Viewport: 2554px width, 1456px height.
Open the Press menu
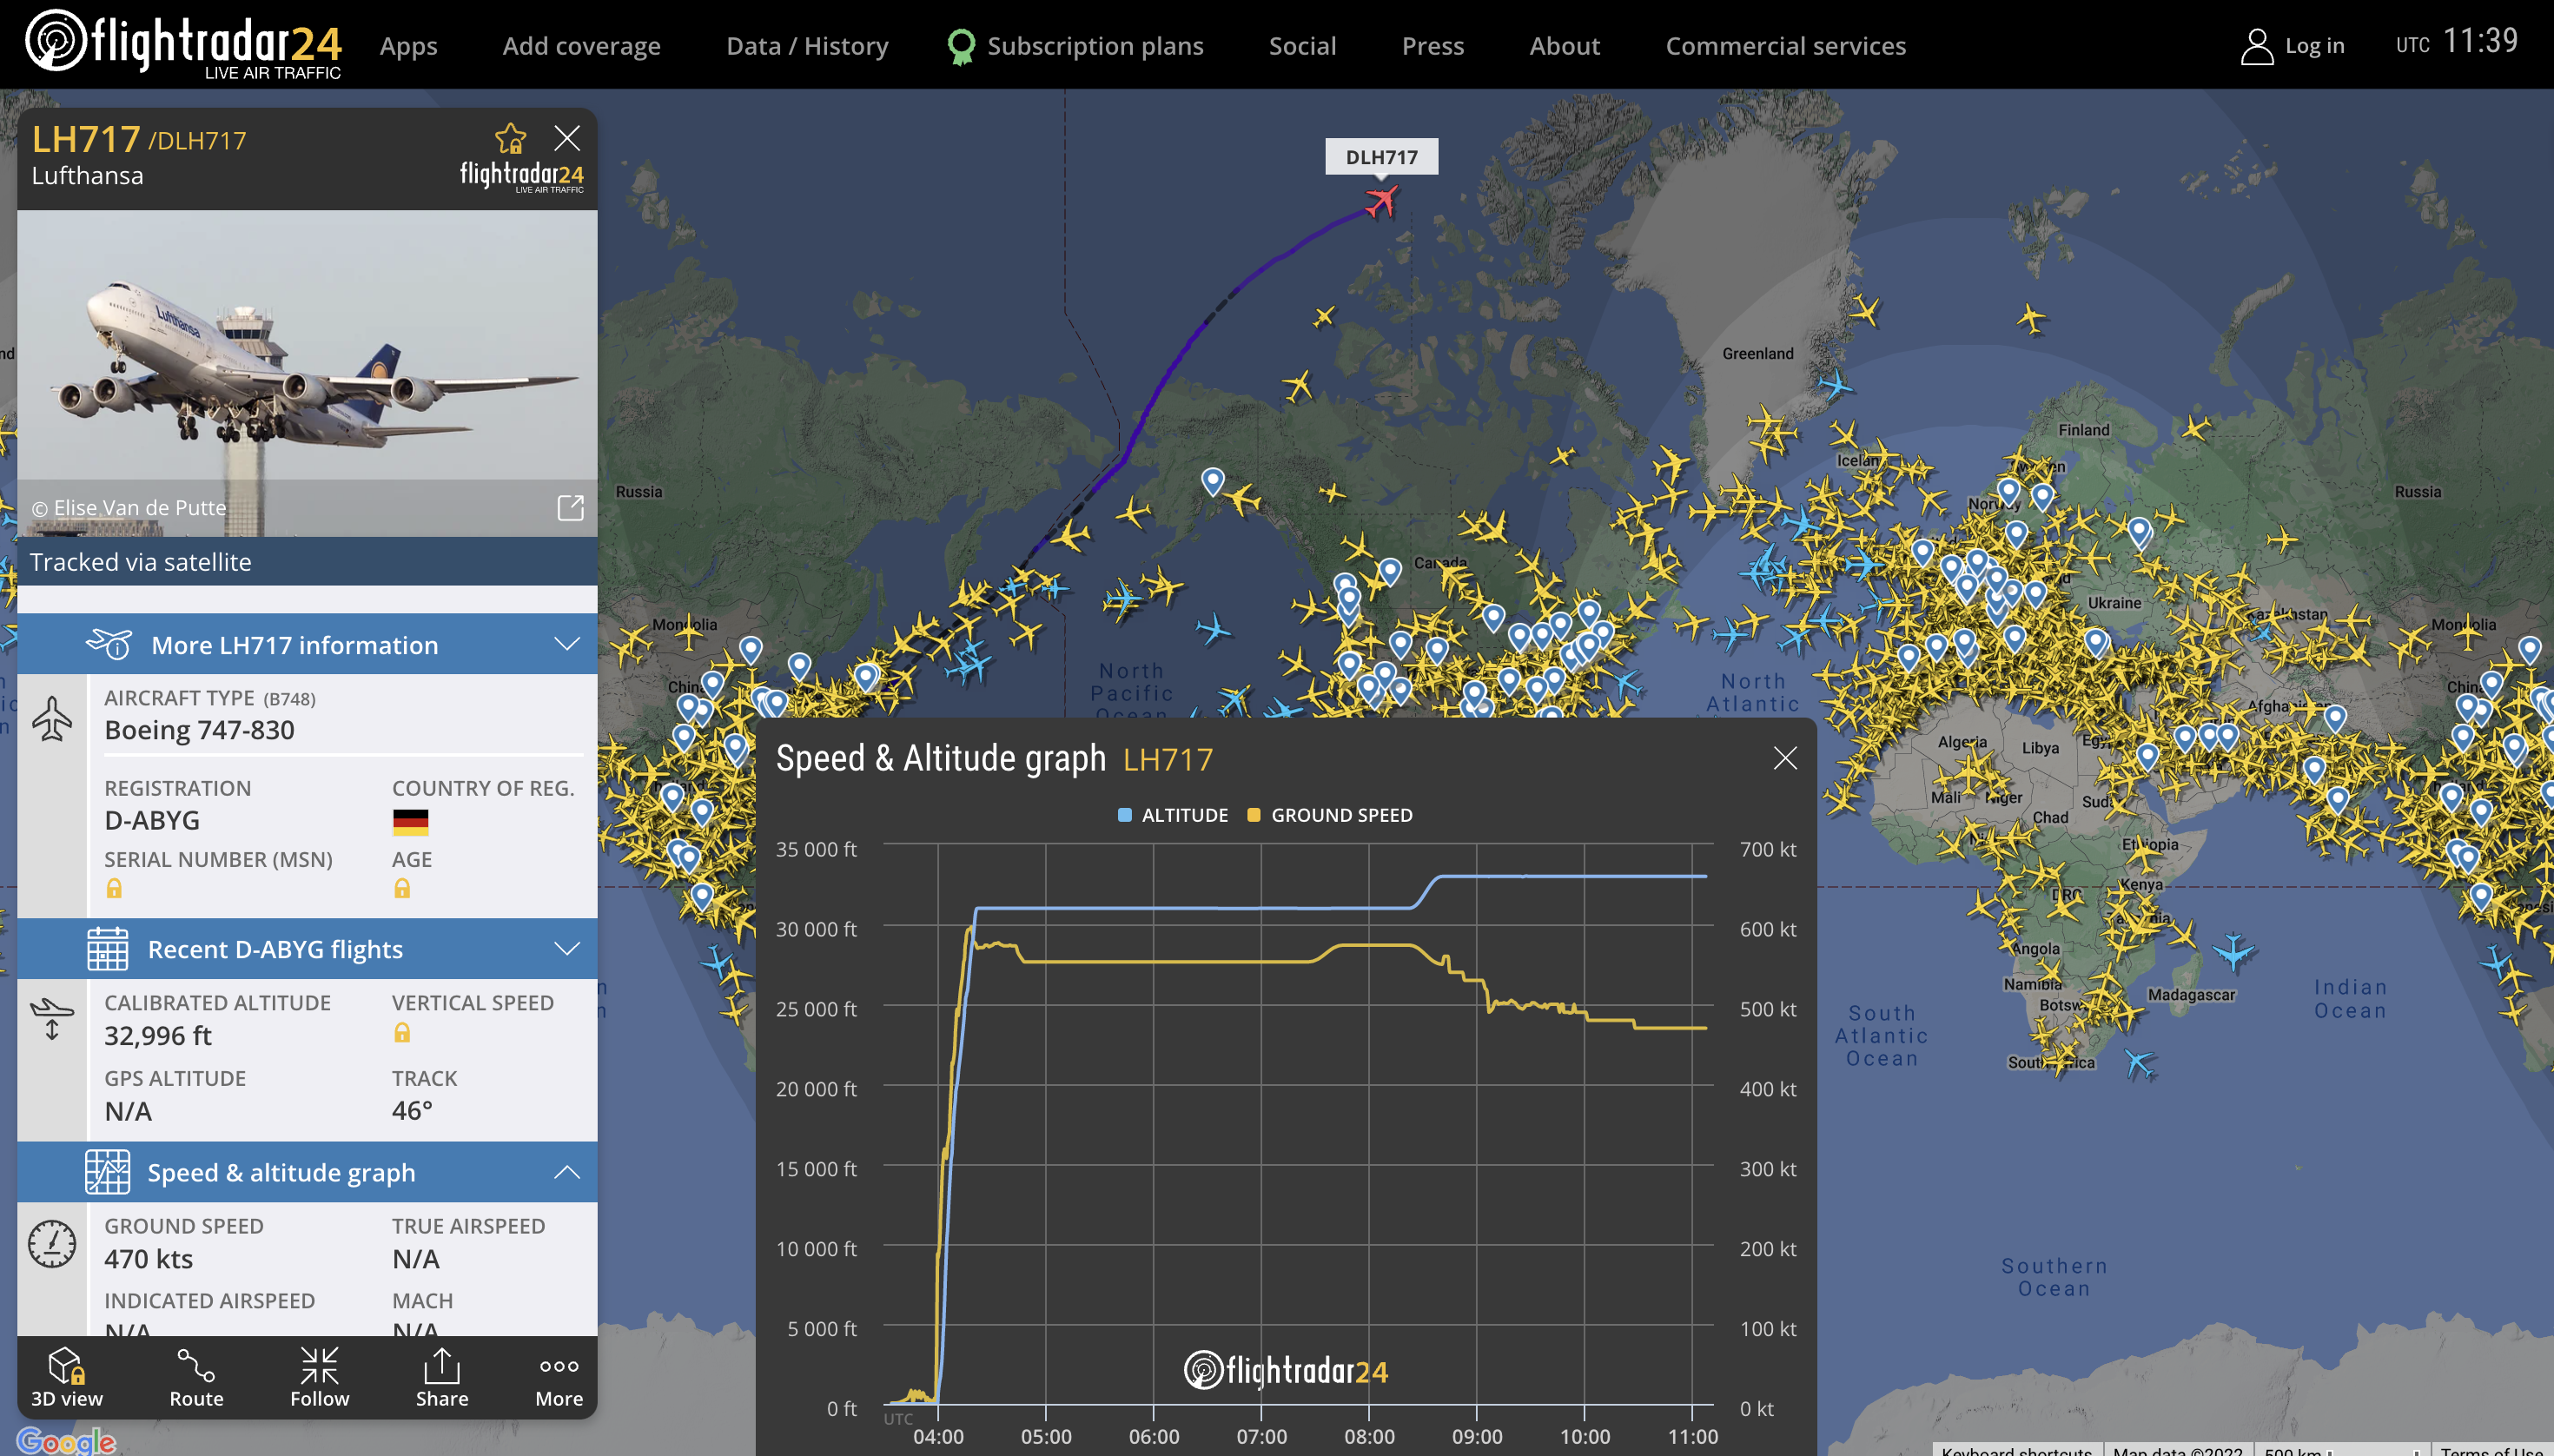1432,46
